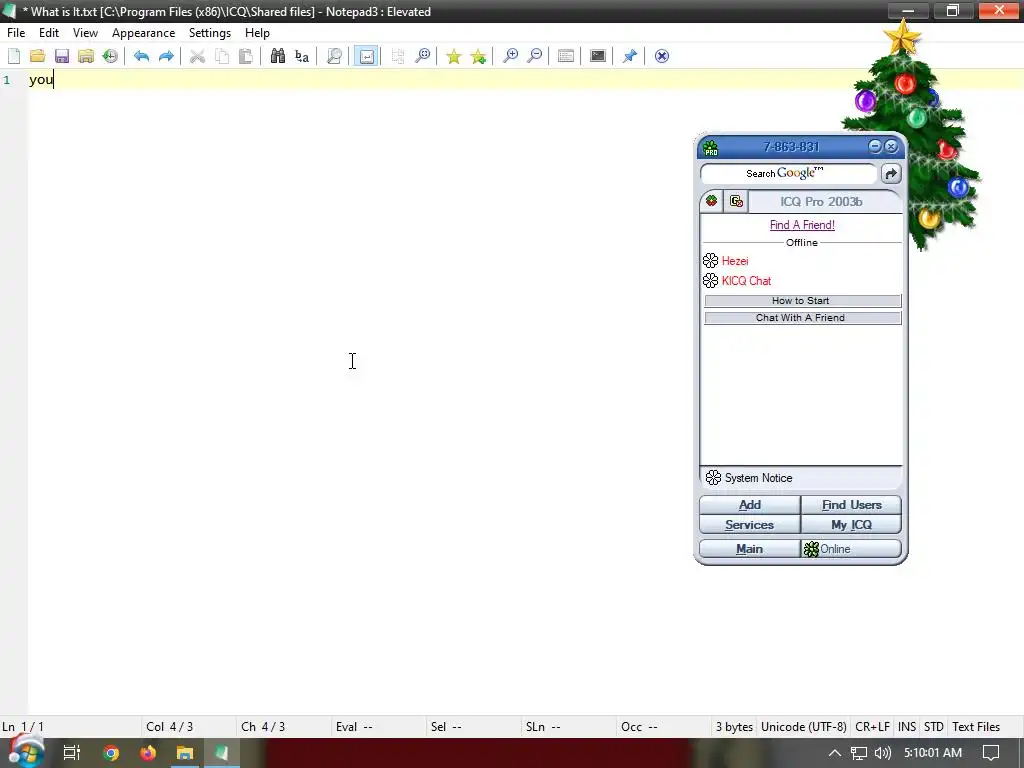The width and height of the screenshot is (1024, 768).
Task: Click the ICQ PRO logo icon
Action: [x=711, y=148]
